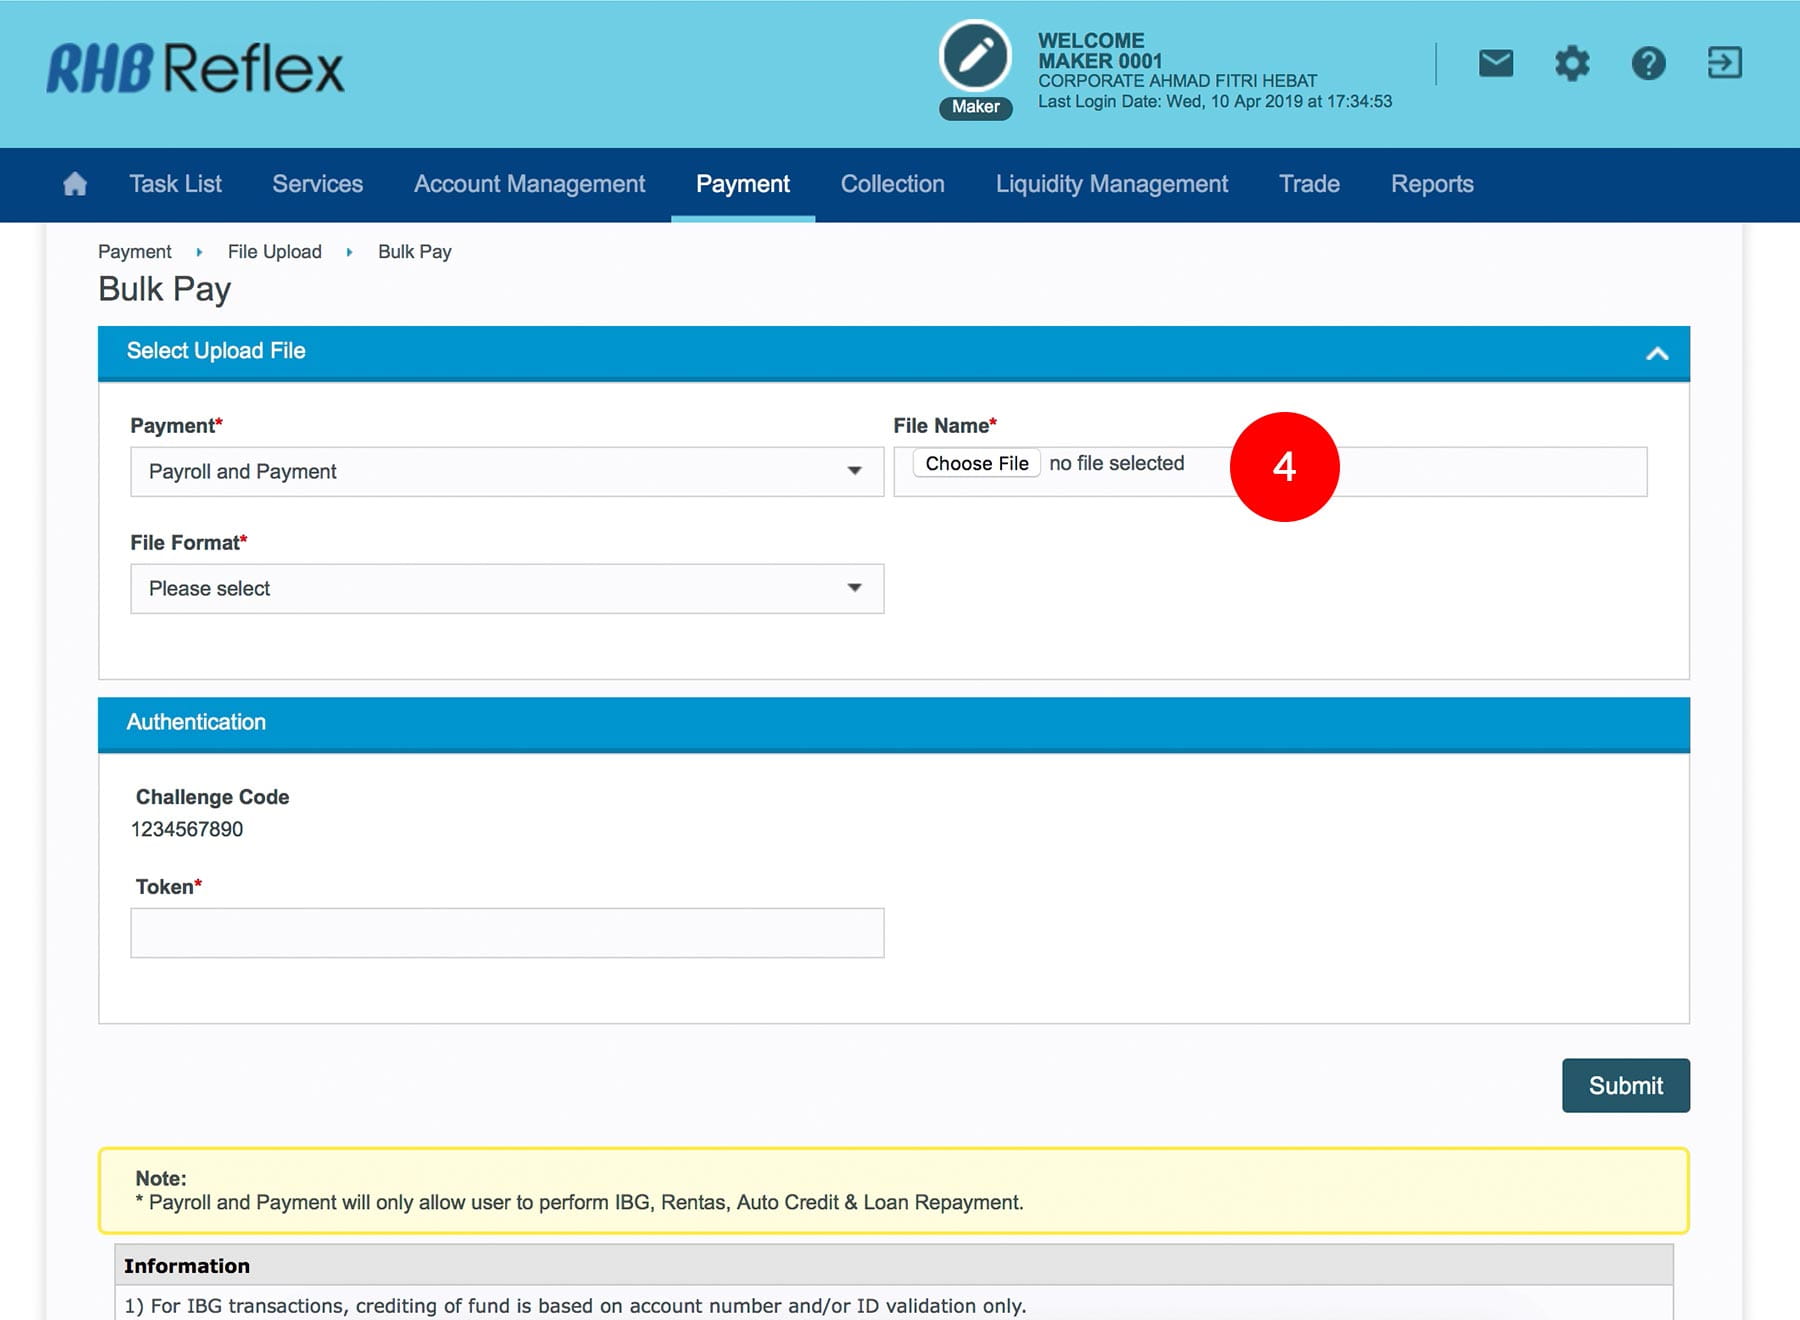Collapse the Select Upload File section
The image size is (1800, 1320).
[1656, 353]
